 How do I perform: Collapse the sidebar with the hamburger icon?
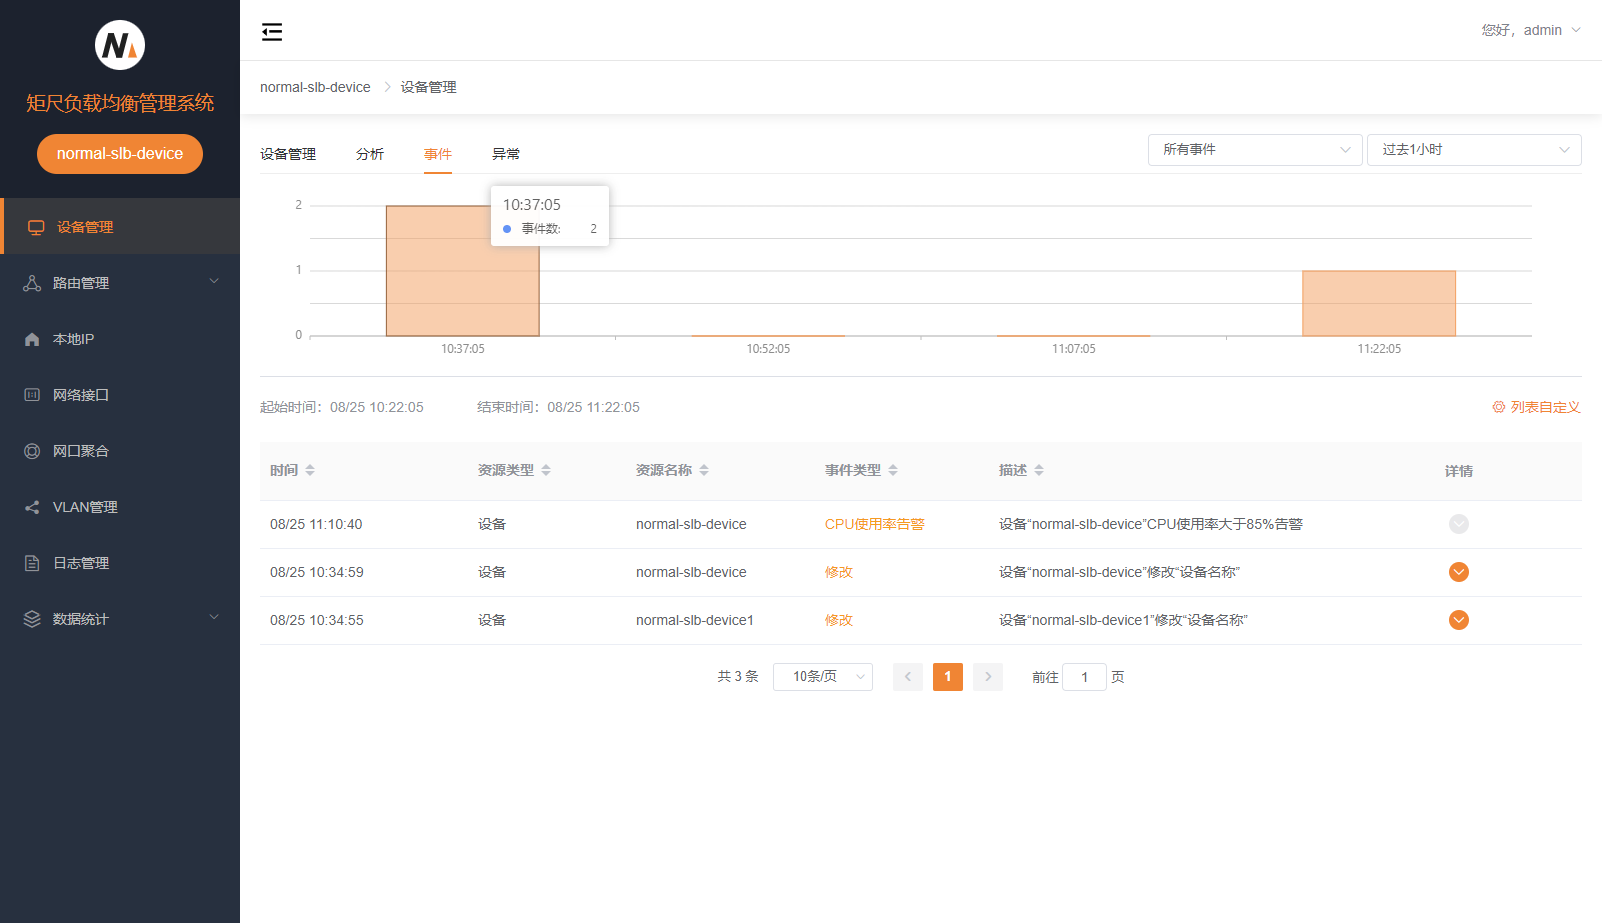tap(272, 32)
